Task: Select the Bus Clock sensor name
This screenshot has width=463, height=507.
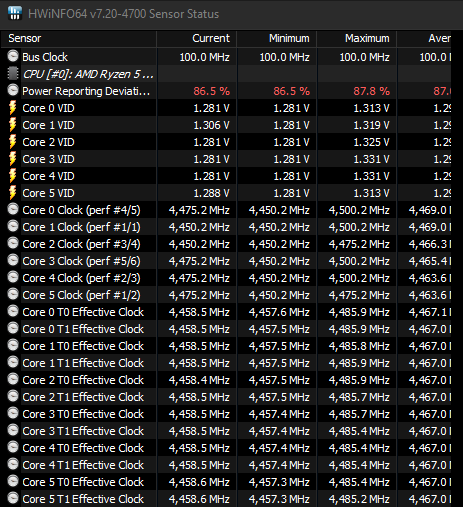Action: [45, 57]
